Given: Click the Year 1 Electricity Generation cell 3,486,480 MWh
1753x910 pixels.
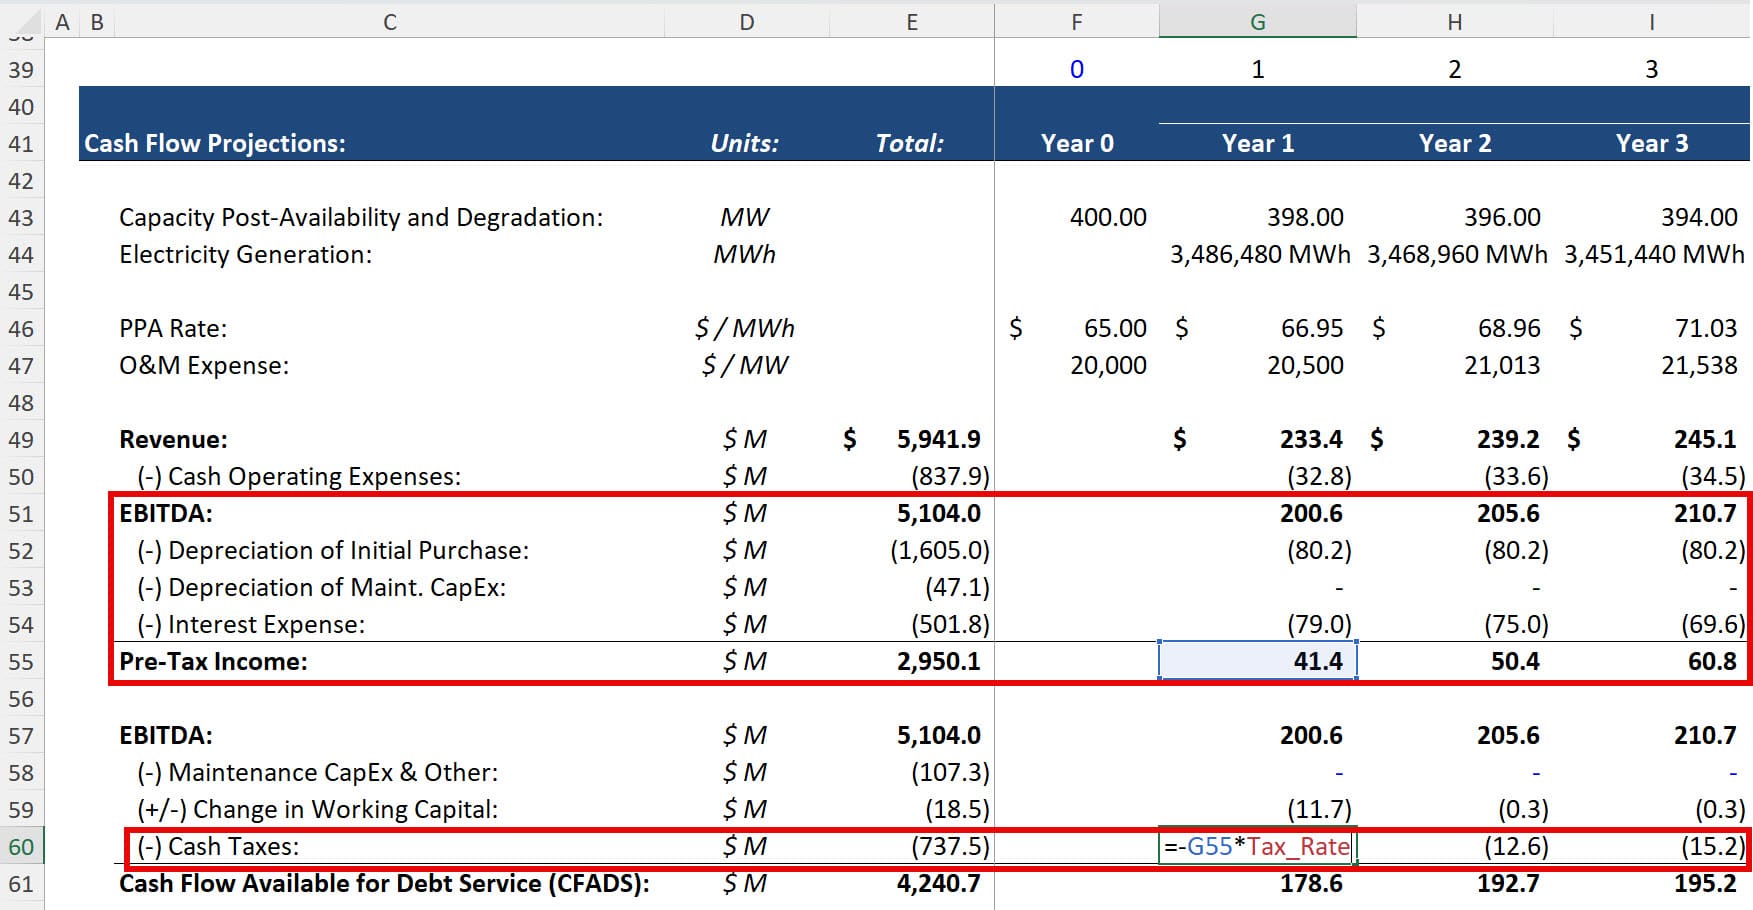Looking at the screenshot, I should pos(1257,255).
